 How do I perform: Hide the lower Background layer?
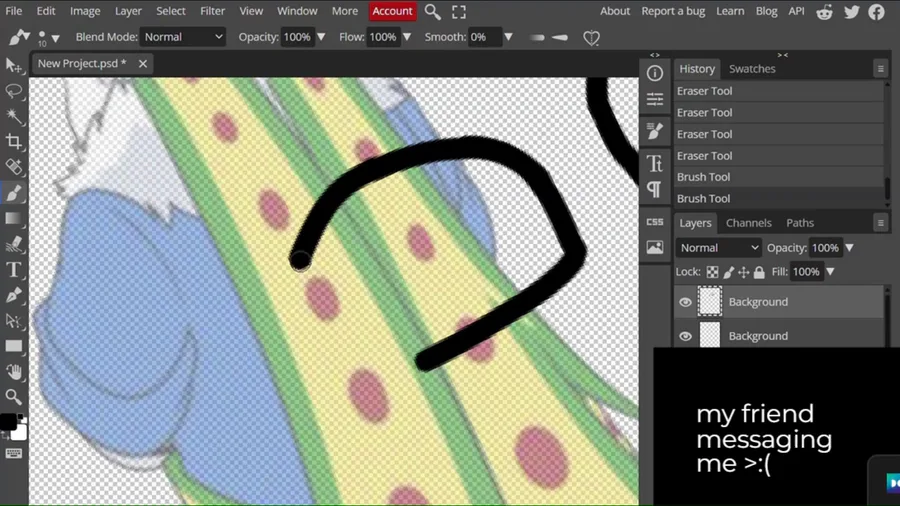pyautogui.click(x=685, y=336)
